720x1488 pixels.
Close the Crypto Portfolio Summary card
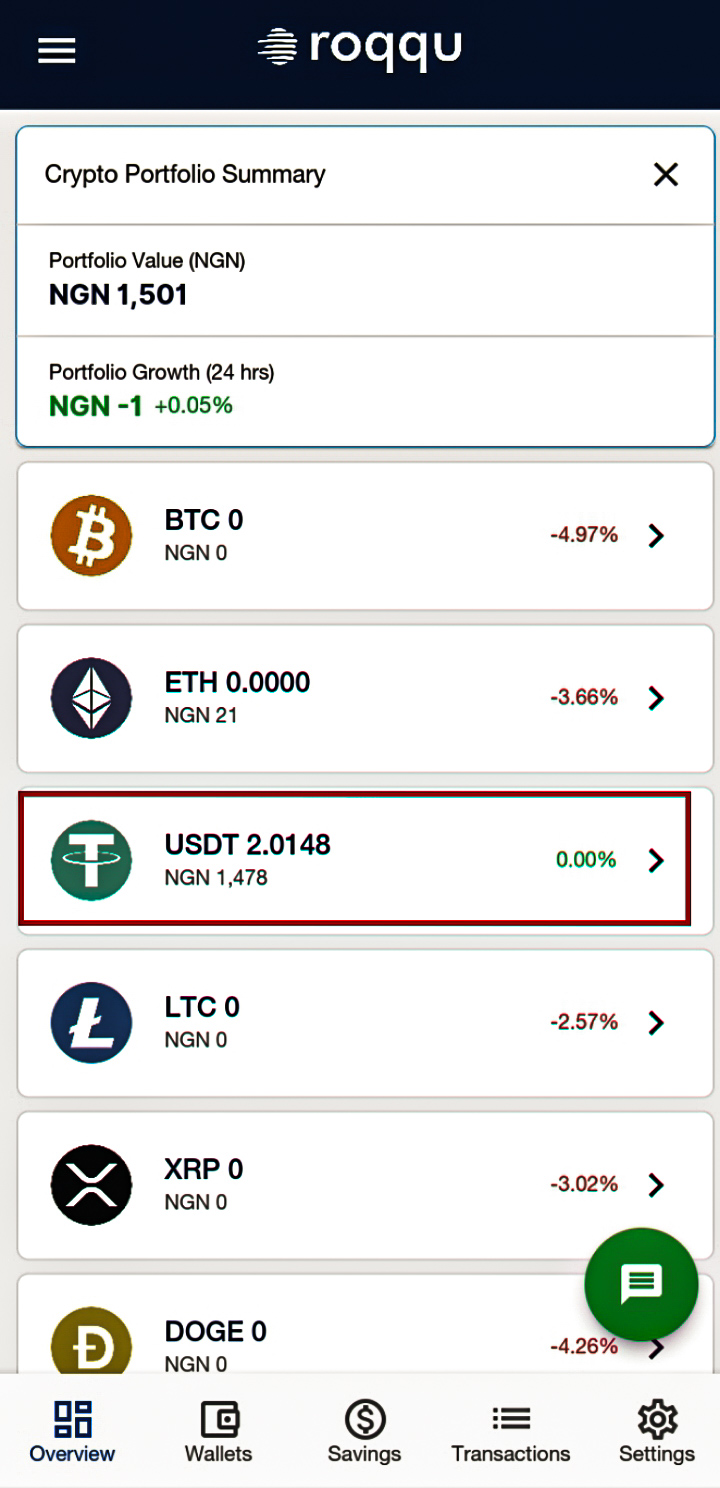(x=666, y=175)
